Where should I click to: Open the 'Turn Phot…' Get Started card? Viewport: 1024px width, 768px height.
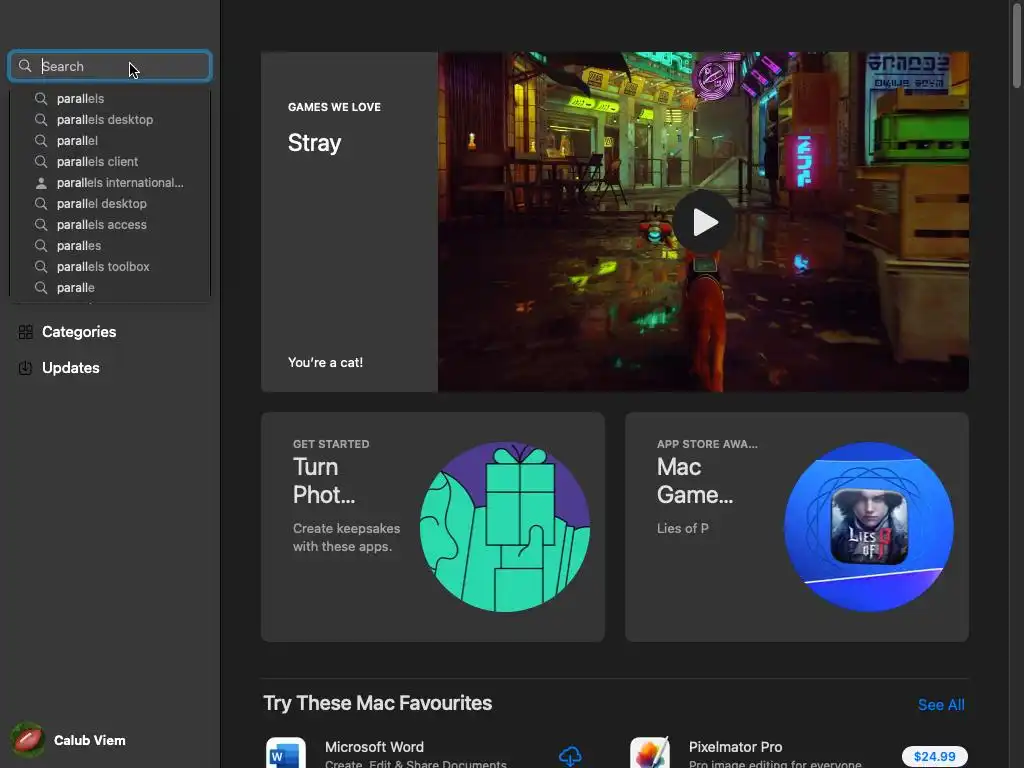tap(432, 526)
